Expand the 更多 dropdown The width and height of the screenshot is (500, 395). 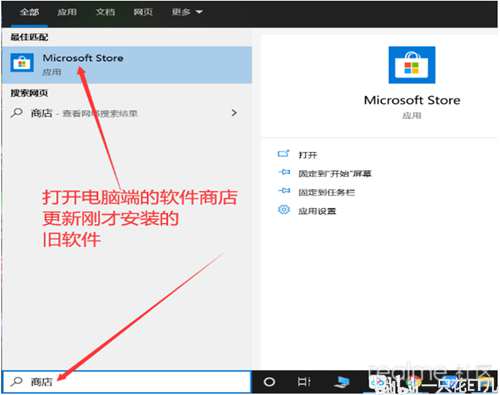187,12
